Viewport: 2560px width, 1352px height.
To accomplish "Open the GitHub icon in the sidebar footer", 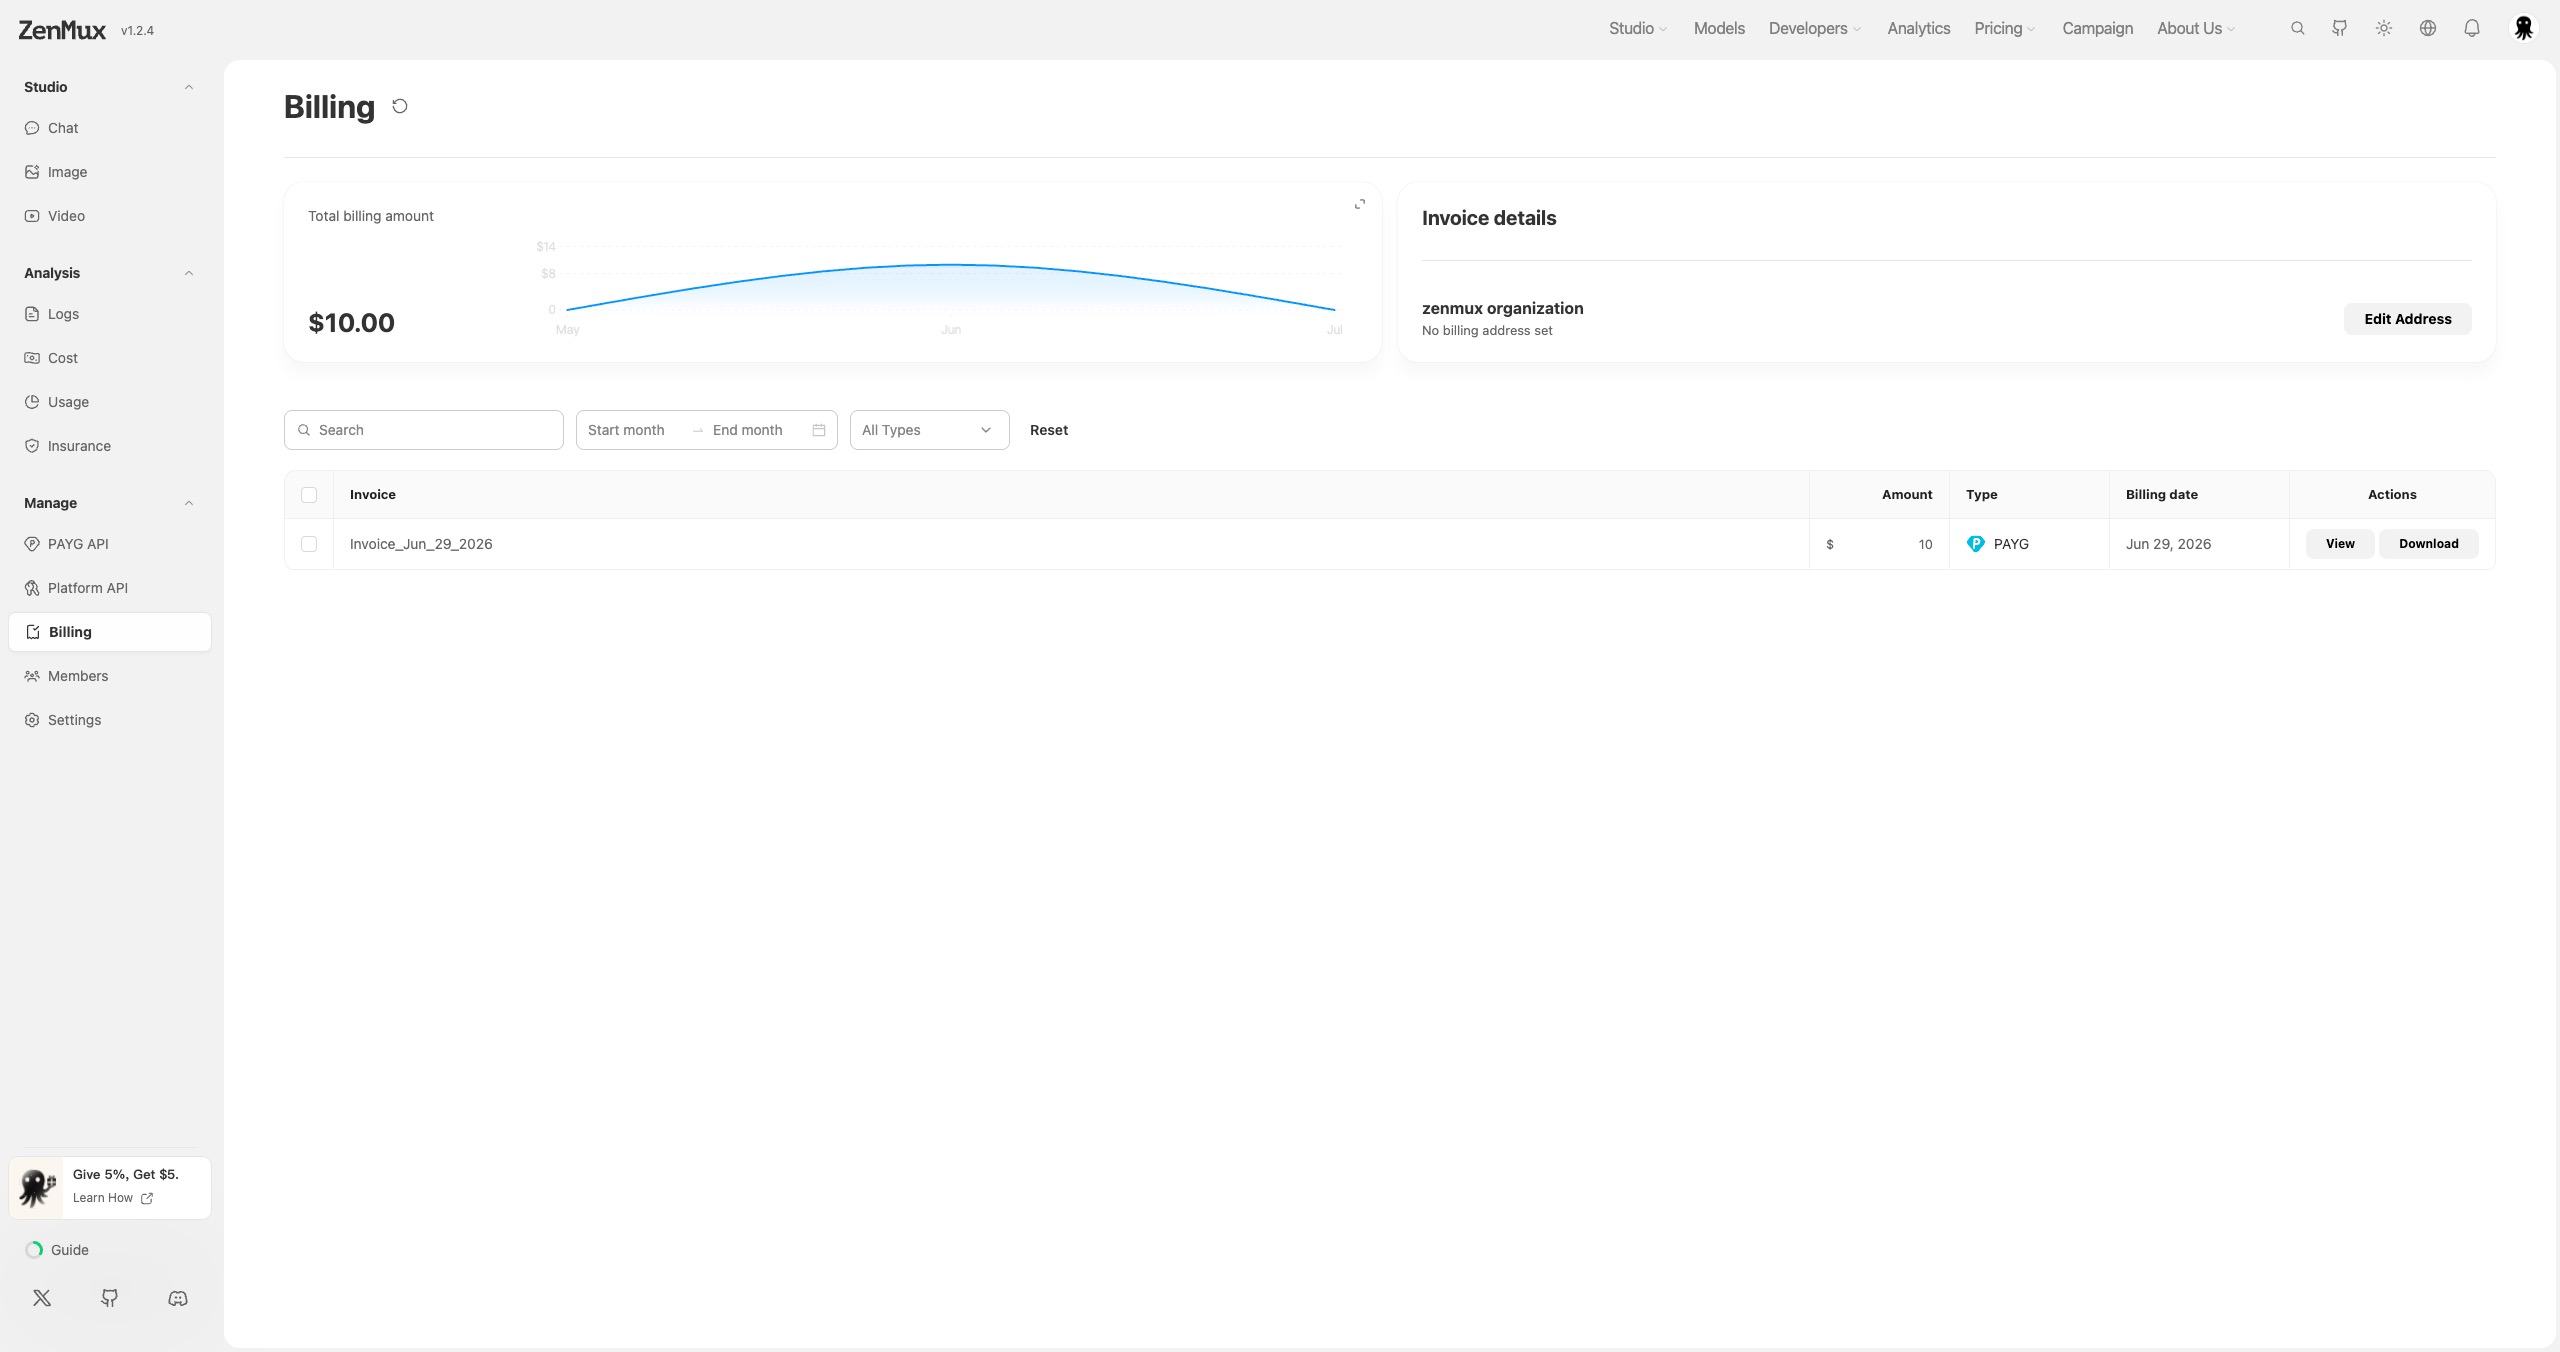I will (110, 1298).
